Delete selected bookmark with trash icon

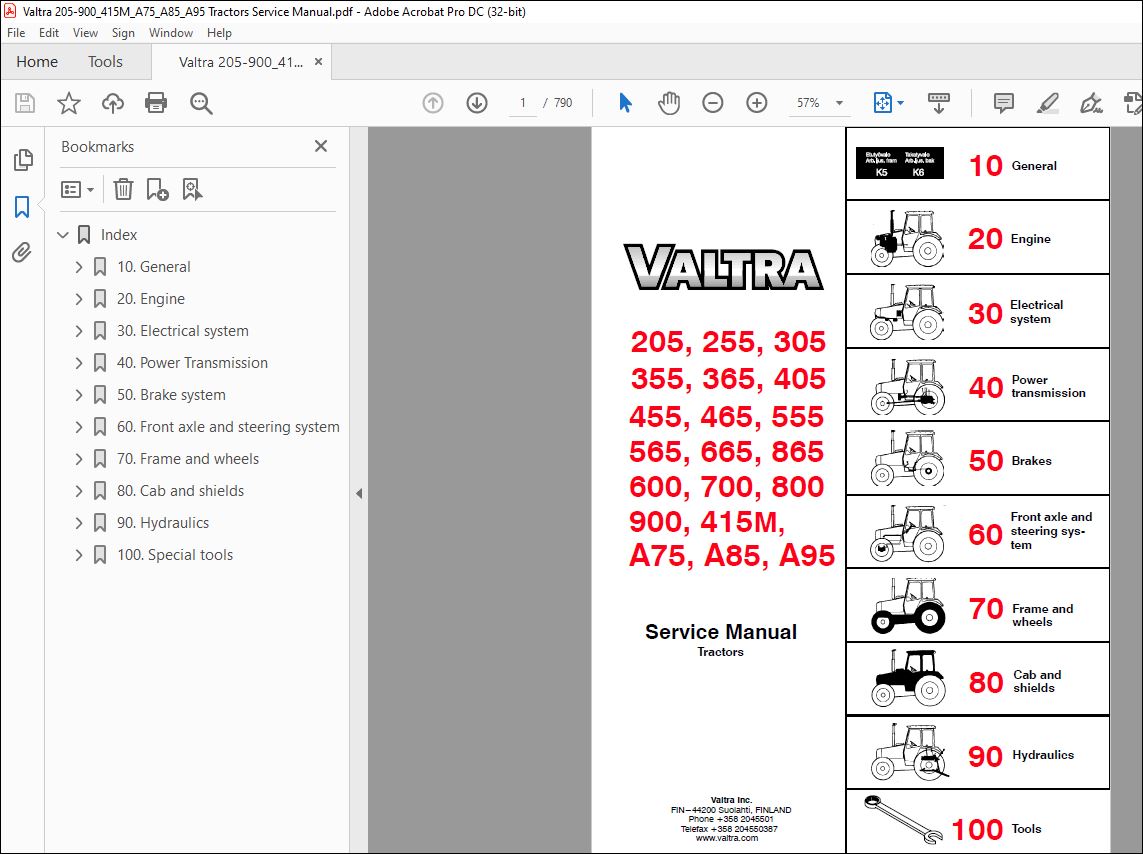[x=123, y=189]
